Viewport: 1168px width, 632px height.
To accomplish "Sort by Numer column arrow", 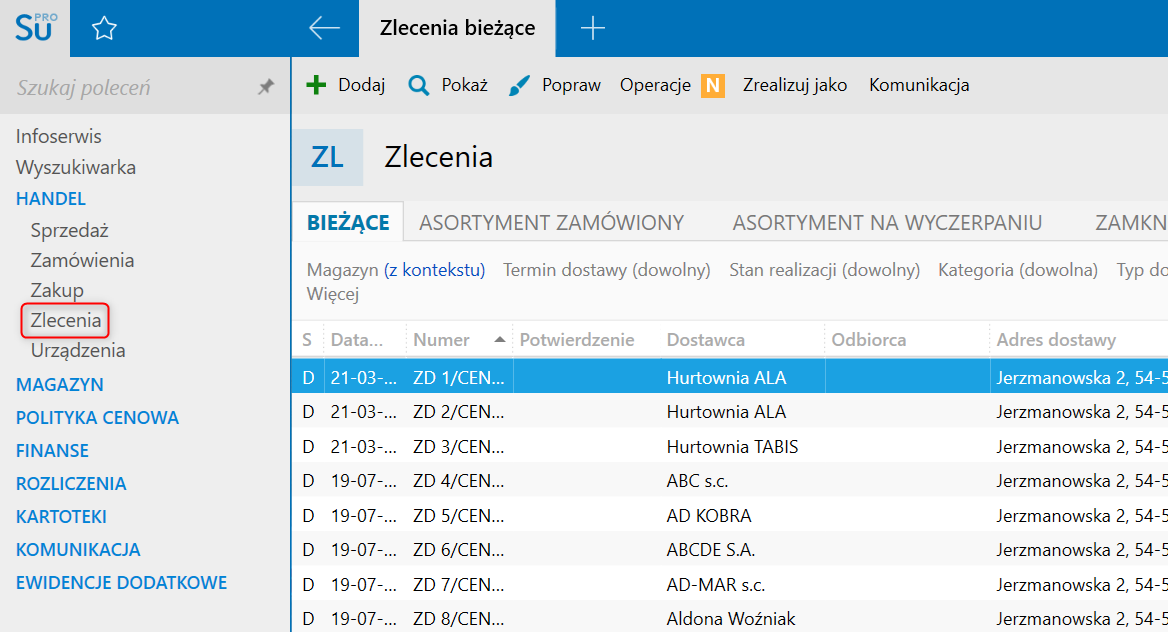I will point(500,340).
